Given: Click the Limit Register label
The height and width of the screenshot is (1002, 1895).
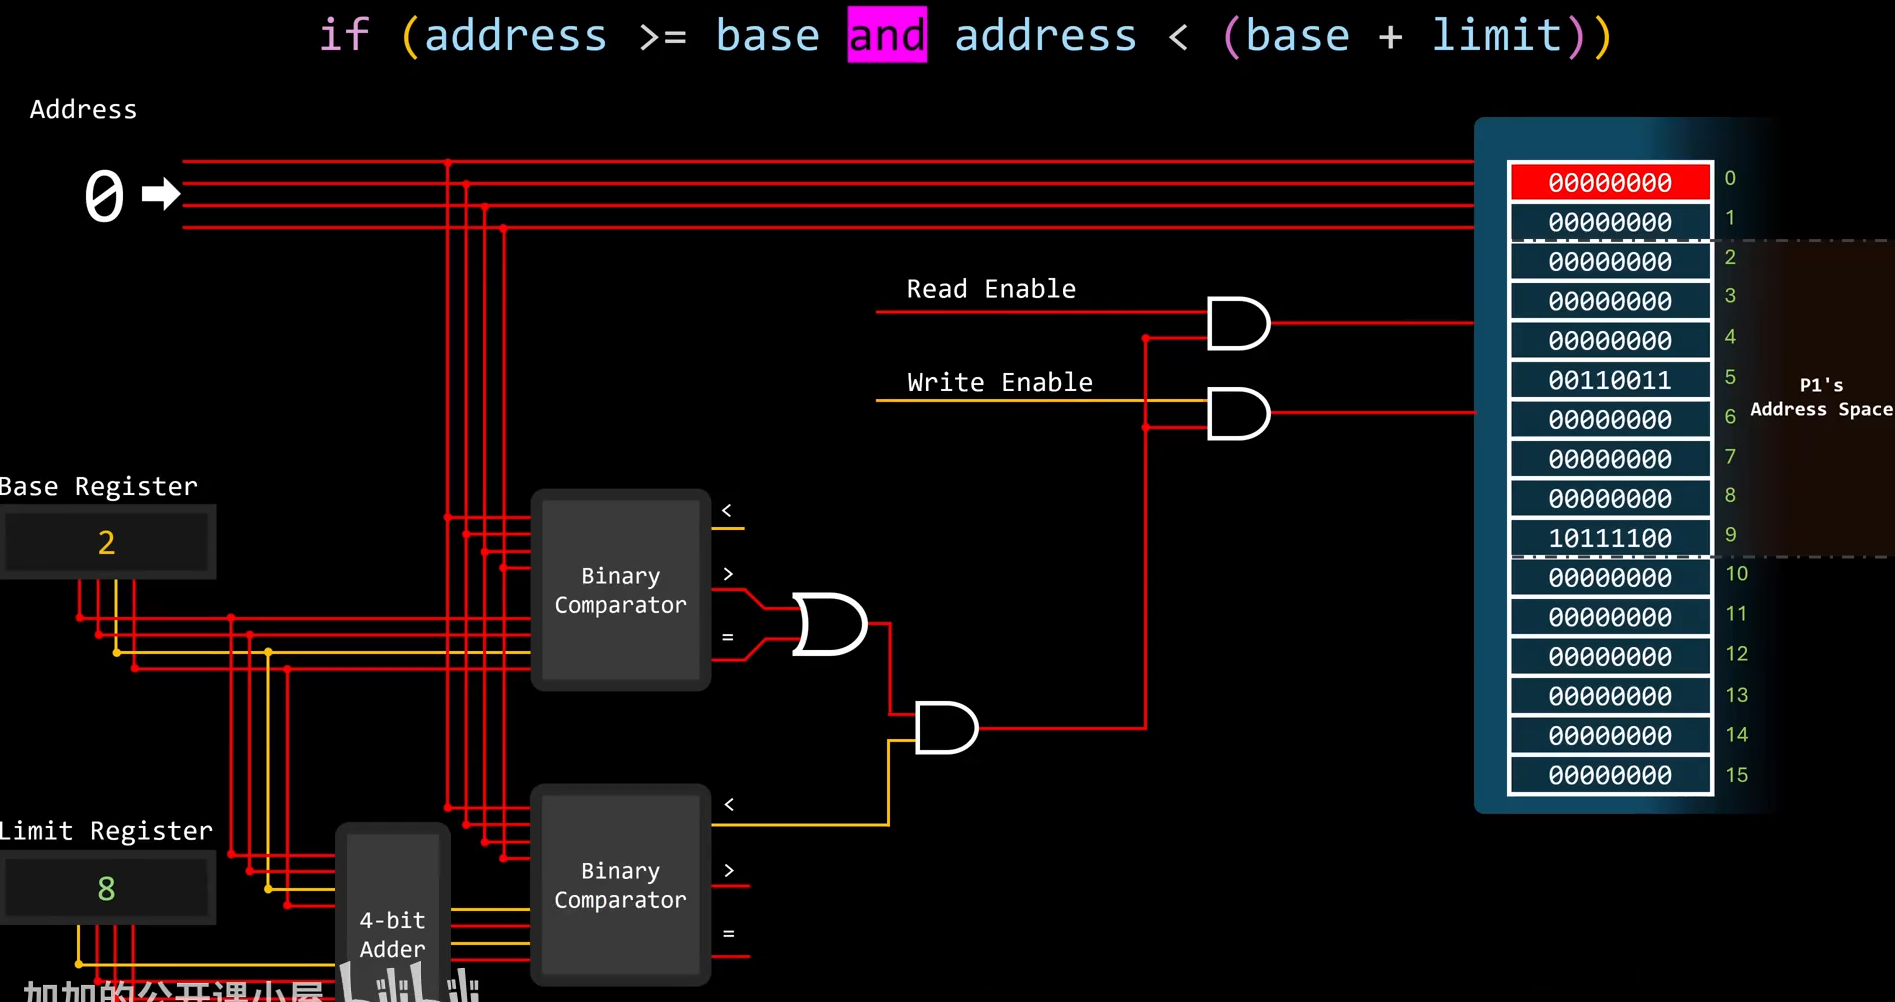Looking at the screenshot, I should 106,831.
